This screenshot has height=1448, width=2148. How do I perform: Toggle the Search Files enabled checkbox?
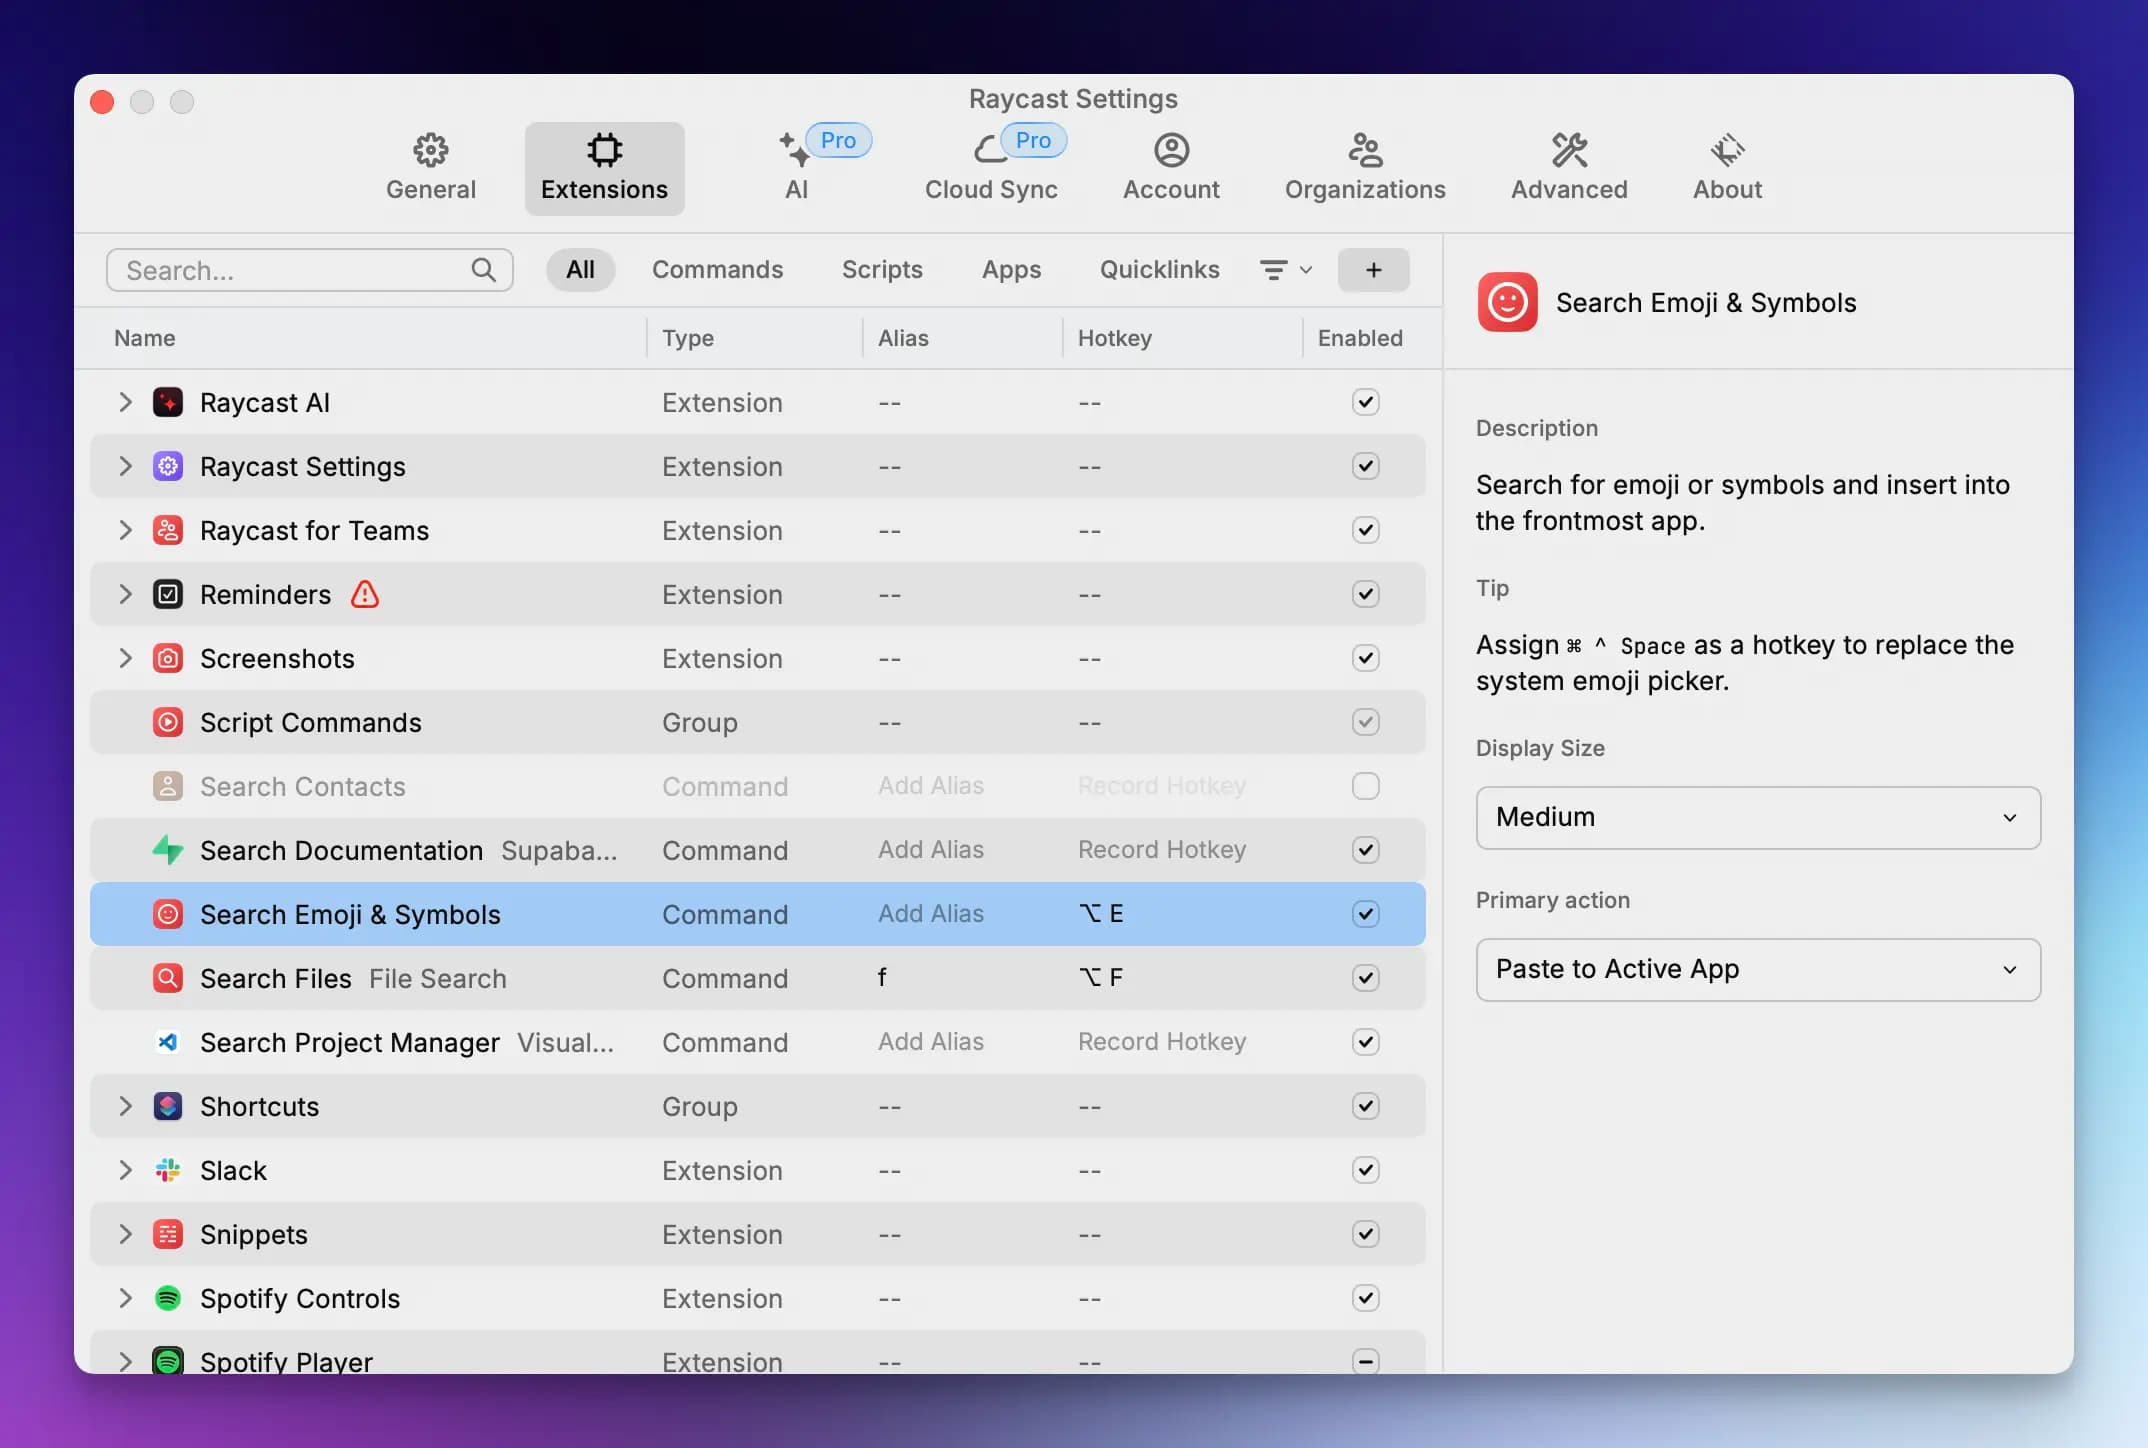pyautogui.click(x=1365, y=978)
